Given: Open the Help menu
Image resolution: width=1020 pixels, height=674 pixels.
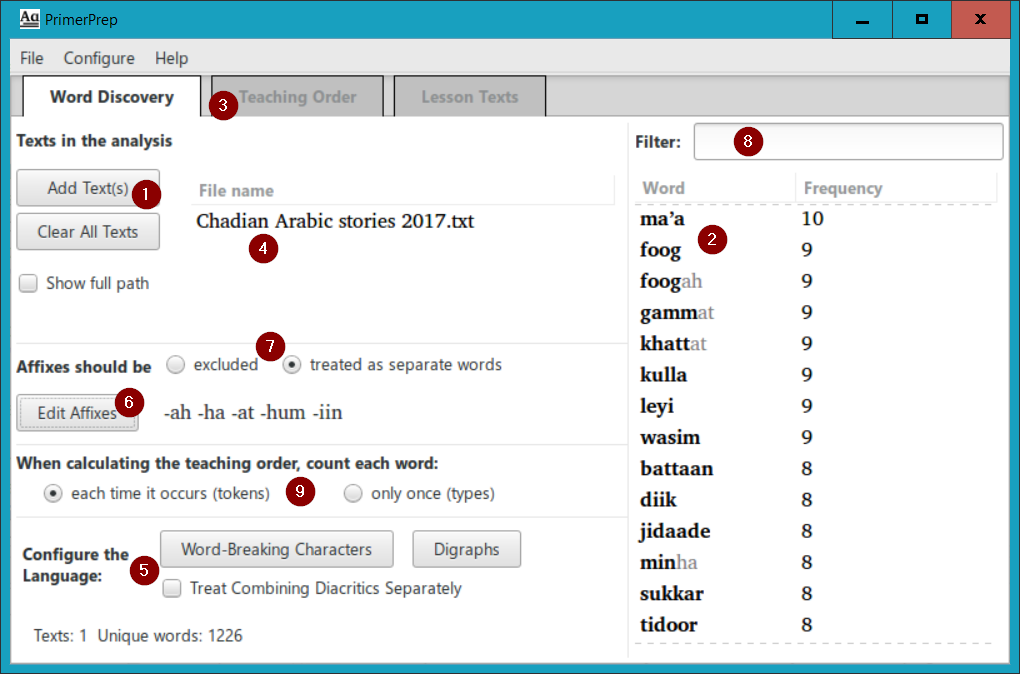Looking at the screenshot, I should pyautogui.click(x=171, y=58).
